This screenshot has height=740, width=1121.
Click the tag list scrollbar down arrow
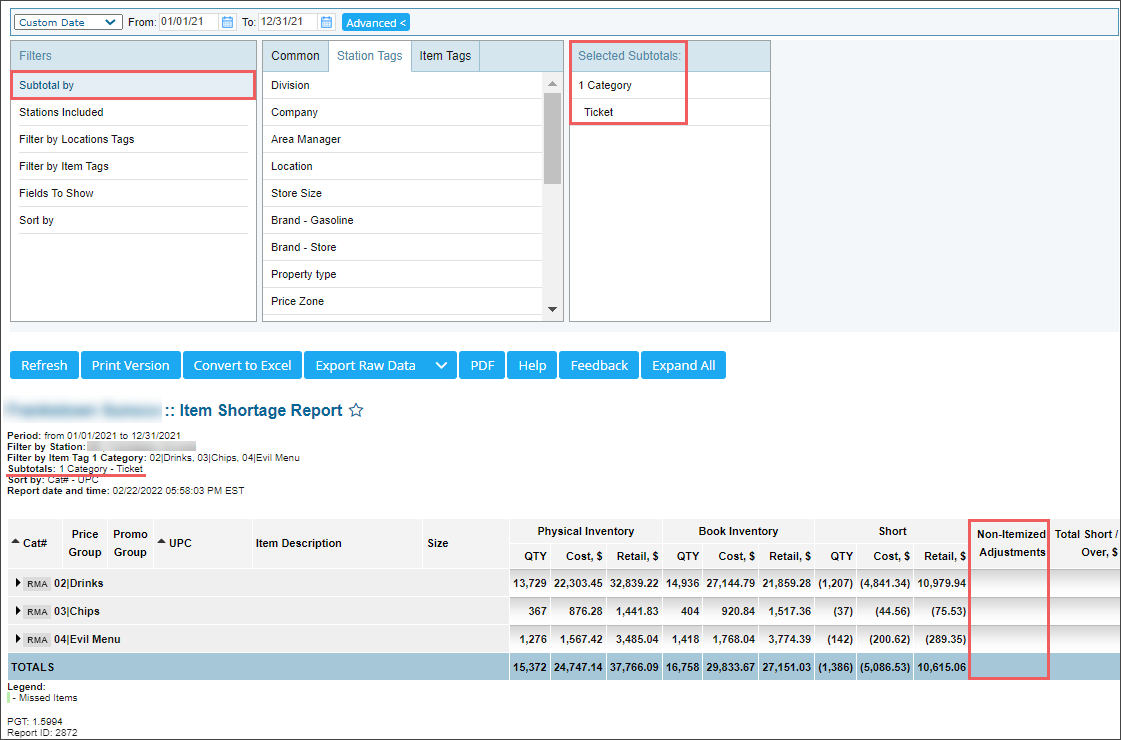553,310
